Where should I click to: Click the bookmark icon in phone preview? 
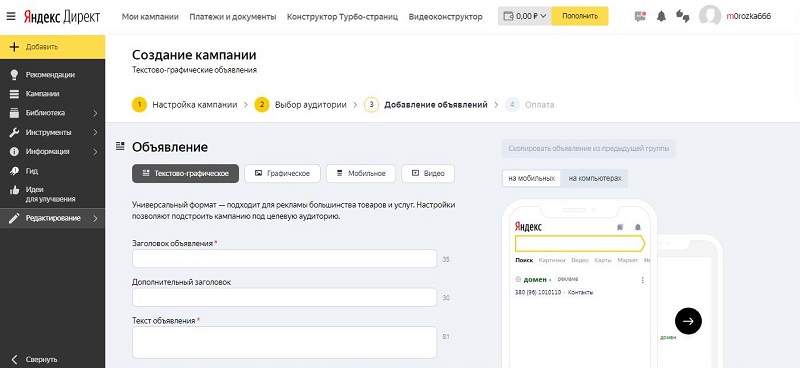(x=620, y=227)
